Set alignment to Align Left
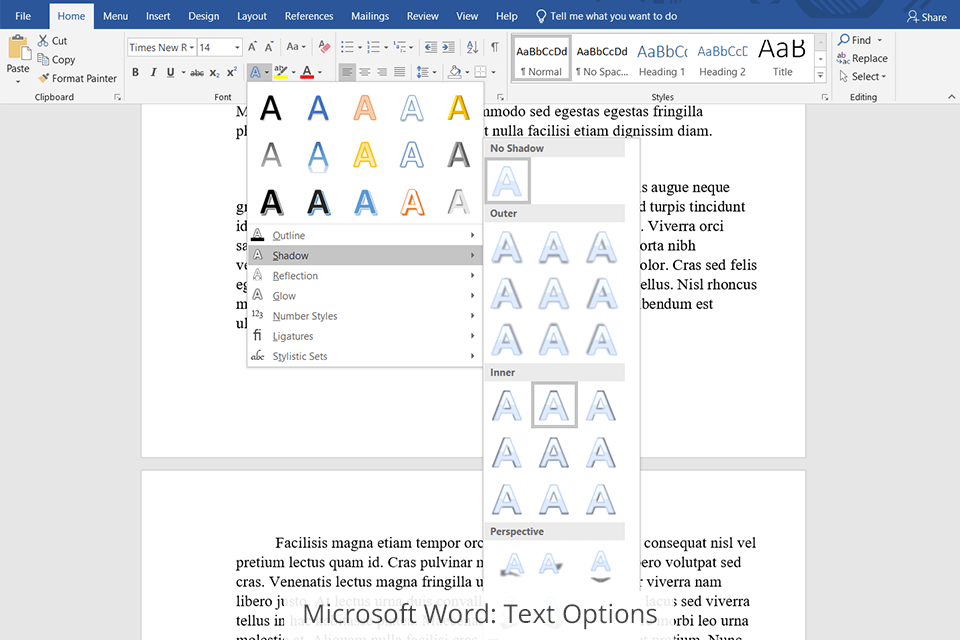Viewport: 960px width, 640px height. point(347,72)
